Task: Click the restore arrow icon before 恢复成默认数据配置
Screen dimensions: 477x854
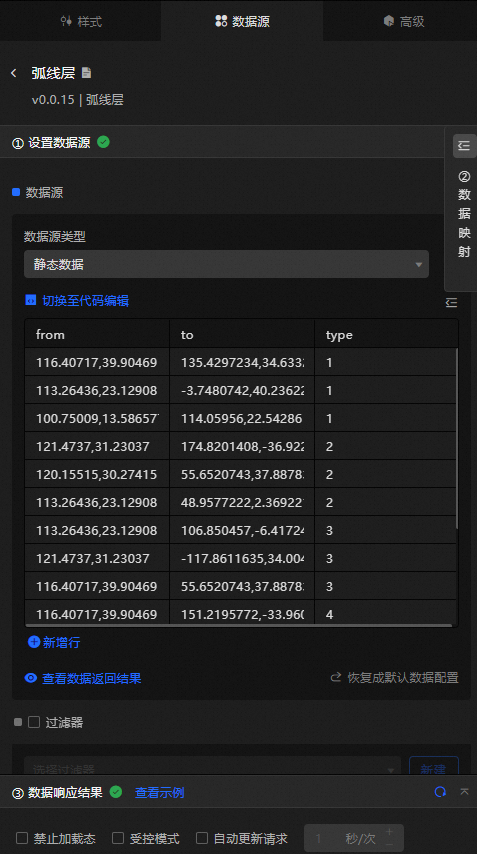Action: pyautogui.click(x=336, y=678)
